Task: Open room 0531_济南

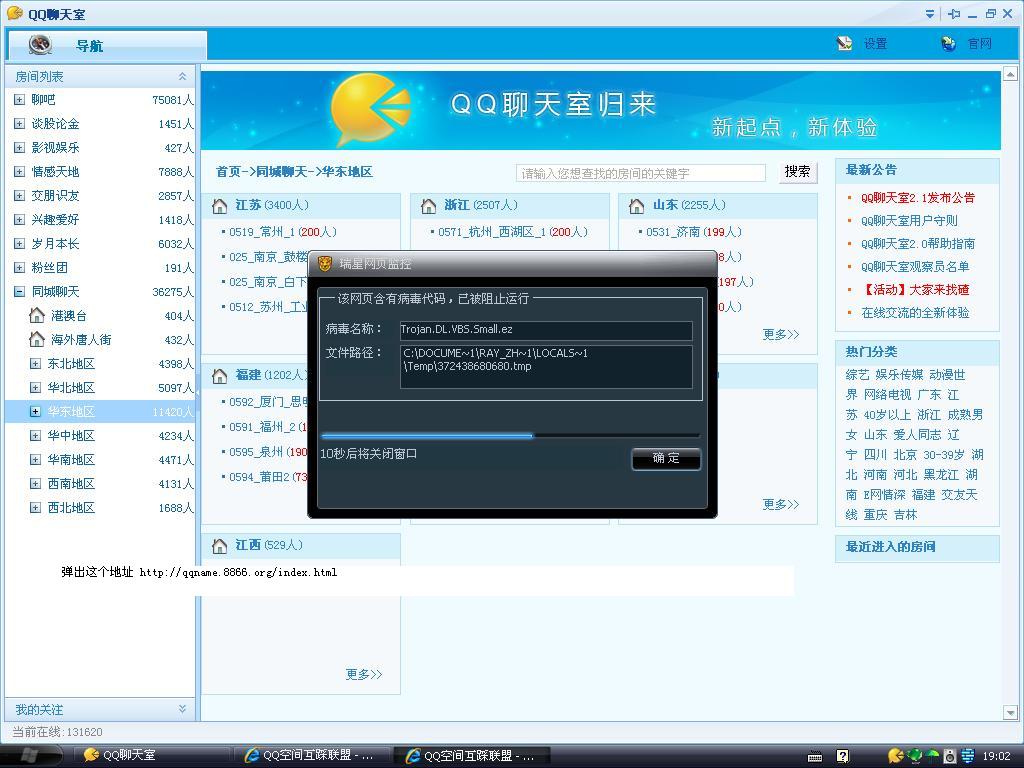Action: click(x=694, y=232)
